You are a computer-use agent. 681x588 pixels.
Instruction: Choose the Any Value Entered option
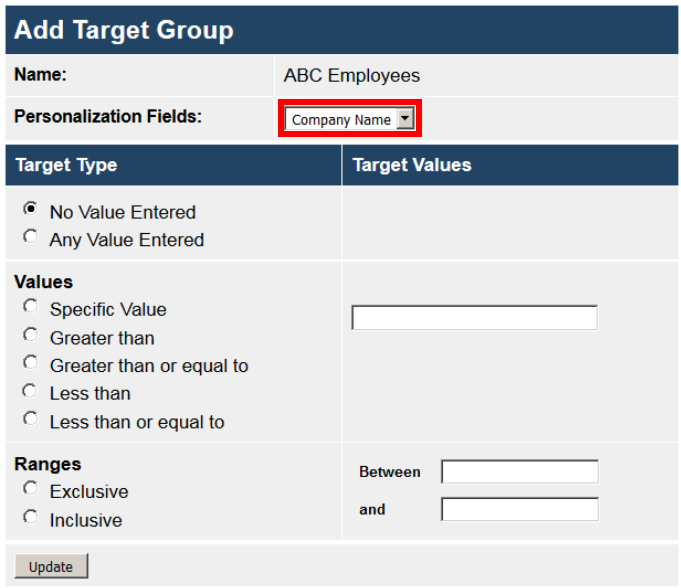[x=31, y=237]
